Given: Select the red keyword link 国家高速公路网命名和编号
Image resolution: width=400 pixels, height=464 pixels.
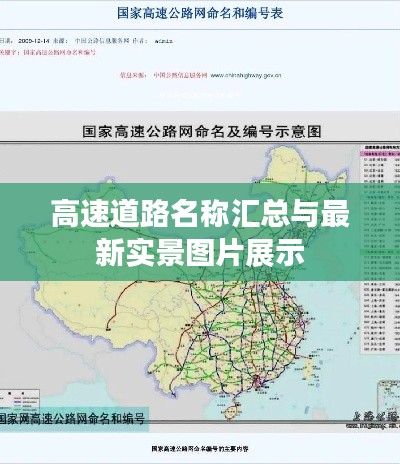Looking at the screenshot, I should [x=59, y=52].
